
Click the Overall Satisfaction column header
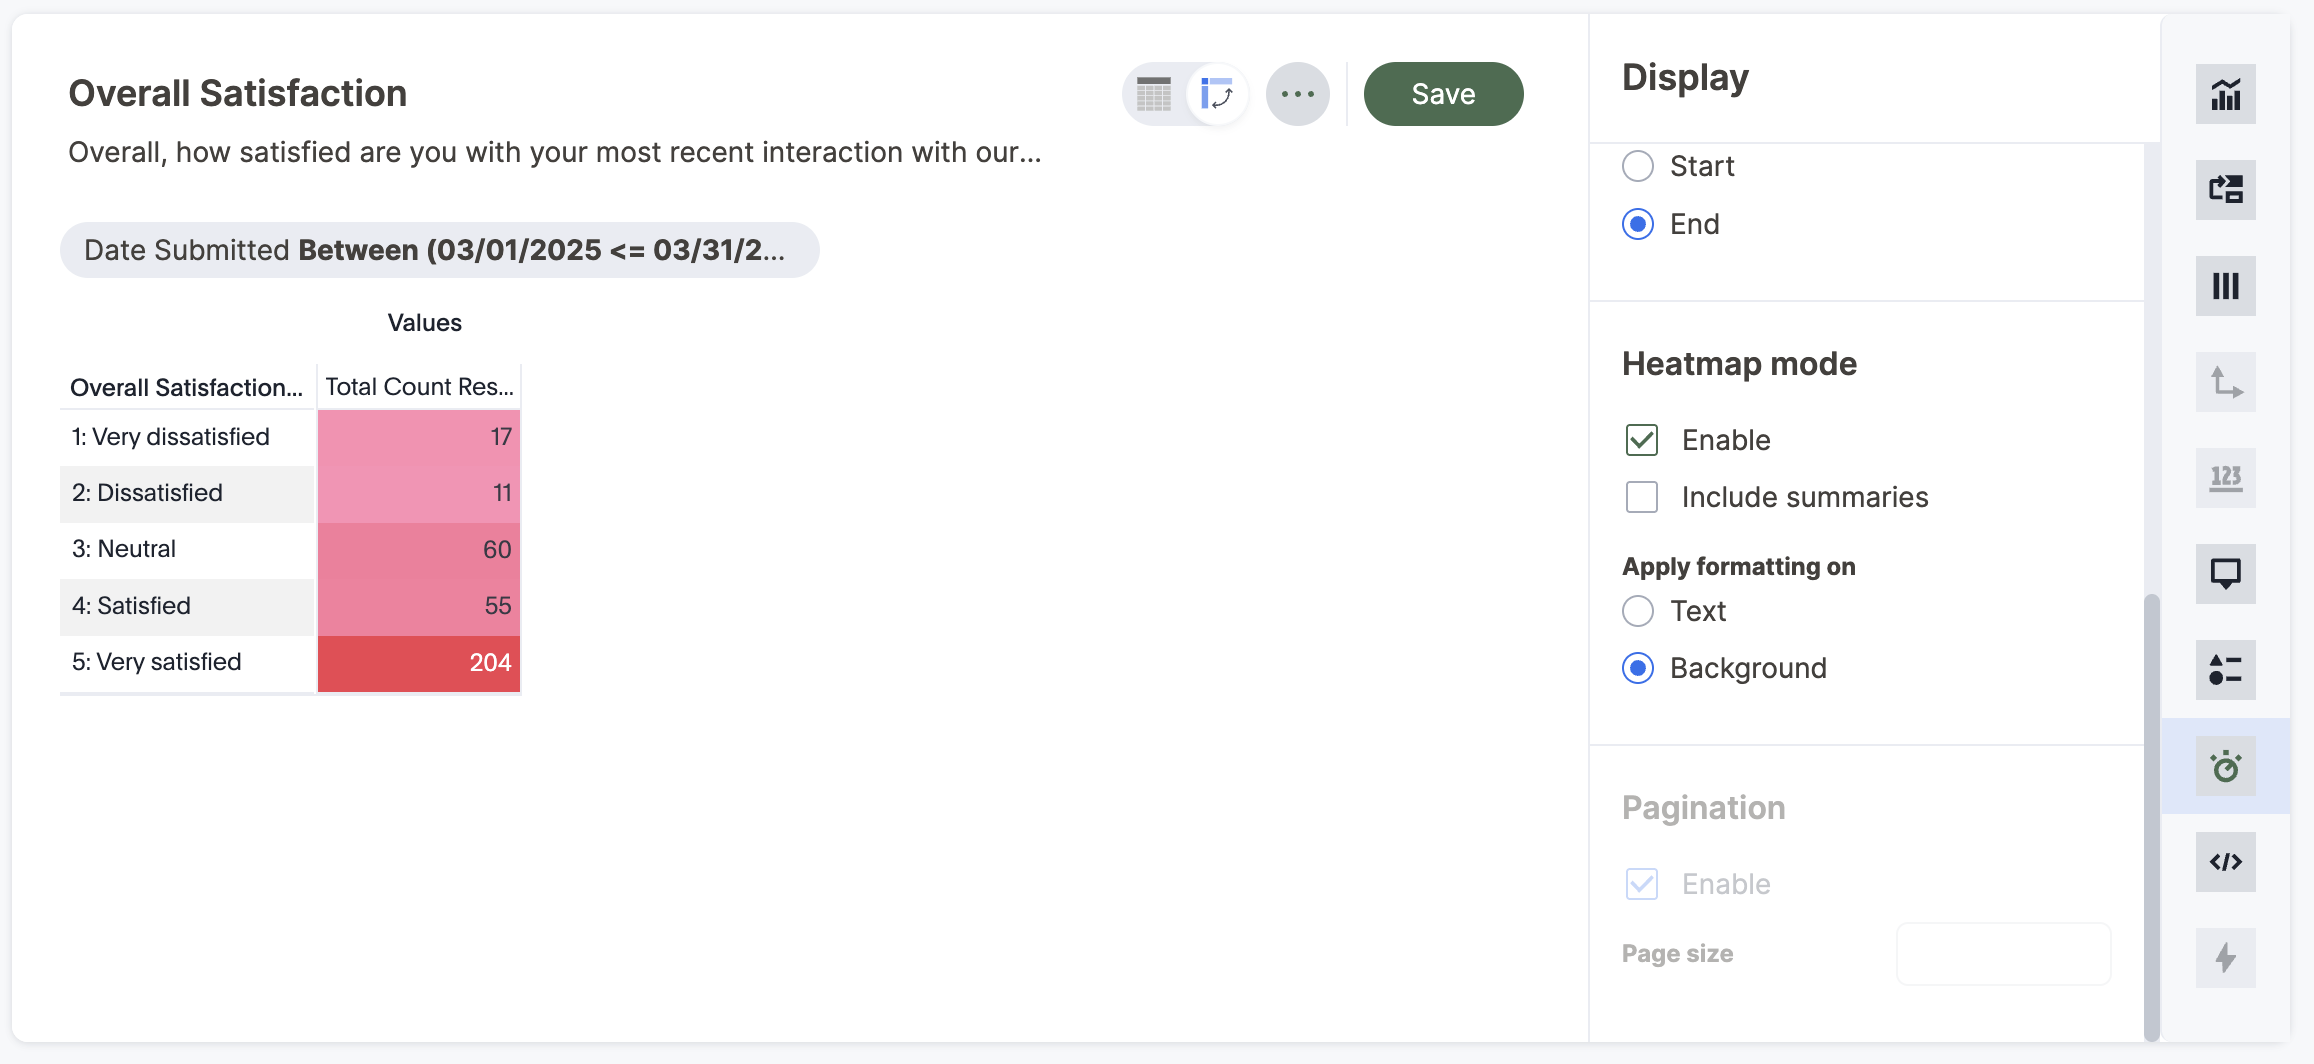(187, 387)
